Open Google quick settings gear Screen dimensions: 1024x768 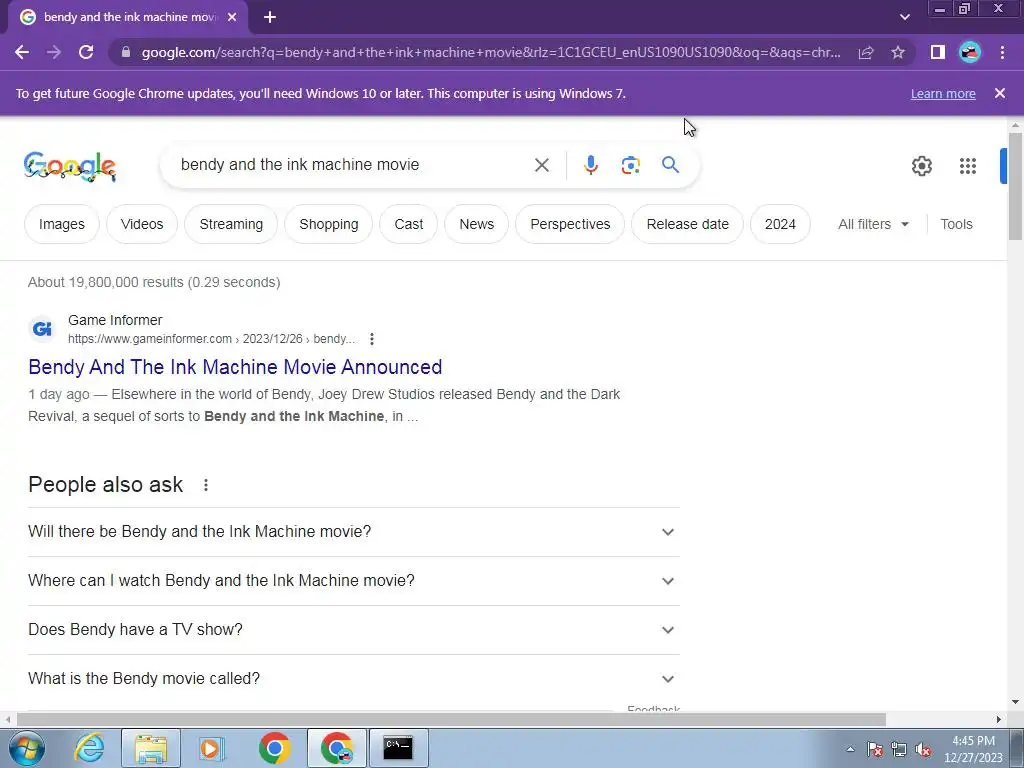tap(921, 166)
